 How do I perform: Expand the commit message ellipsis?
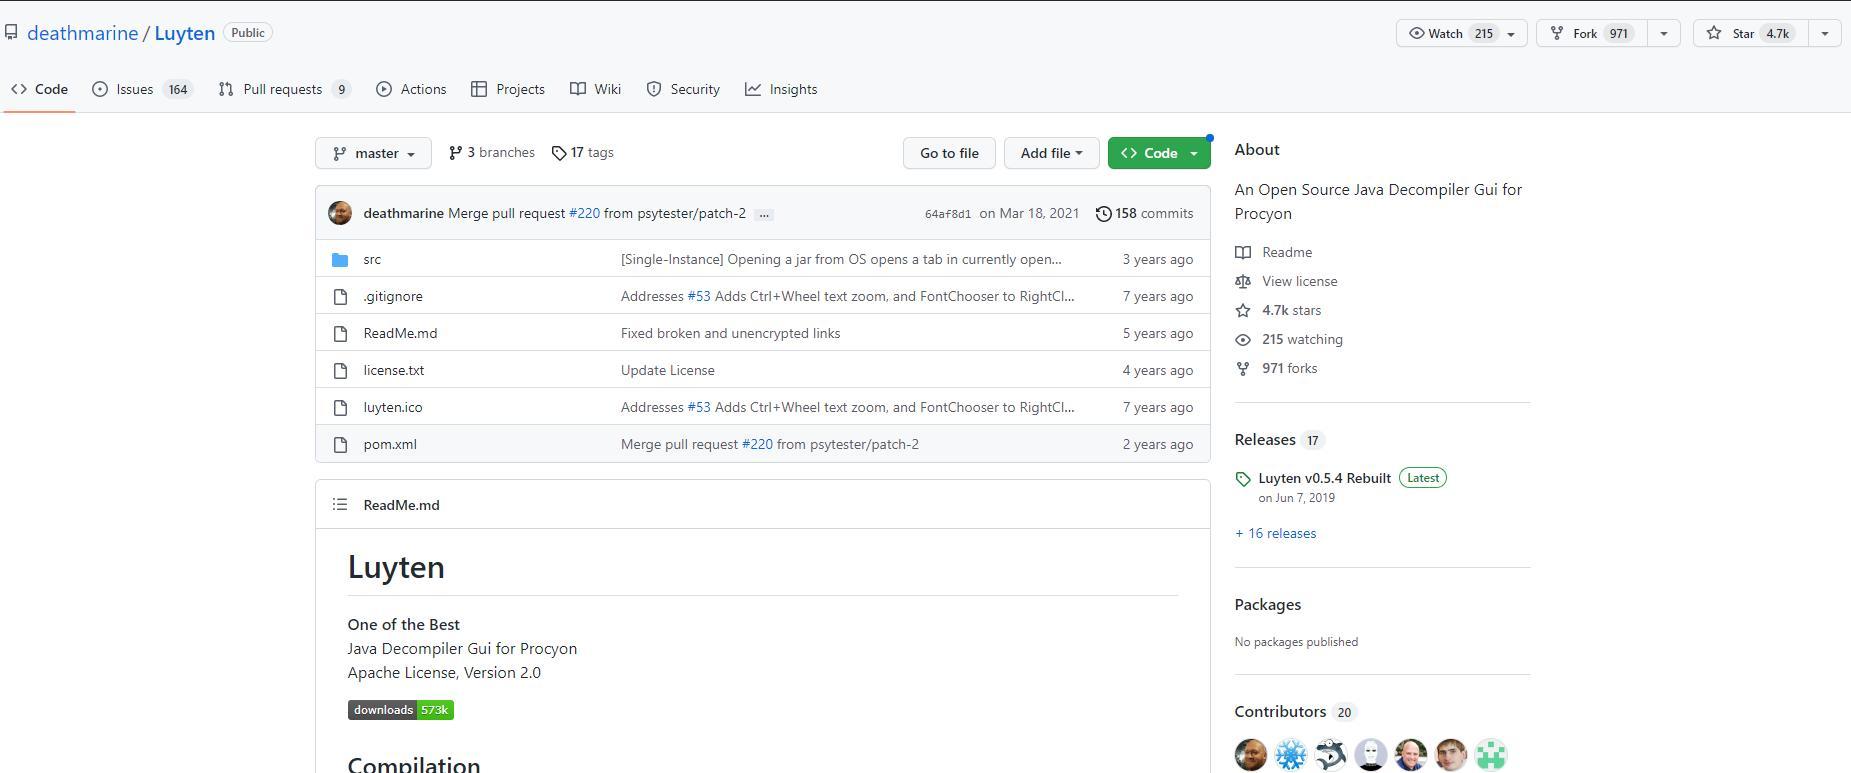pos(764,214)
